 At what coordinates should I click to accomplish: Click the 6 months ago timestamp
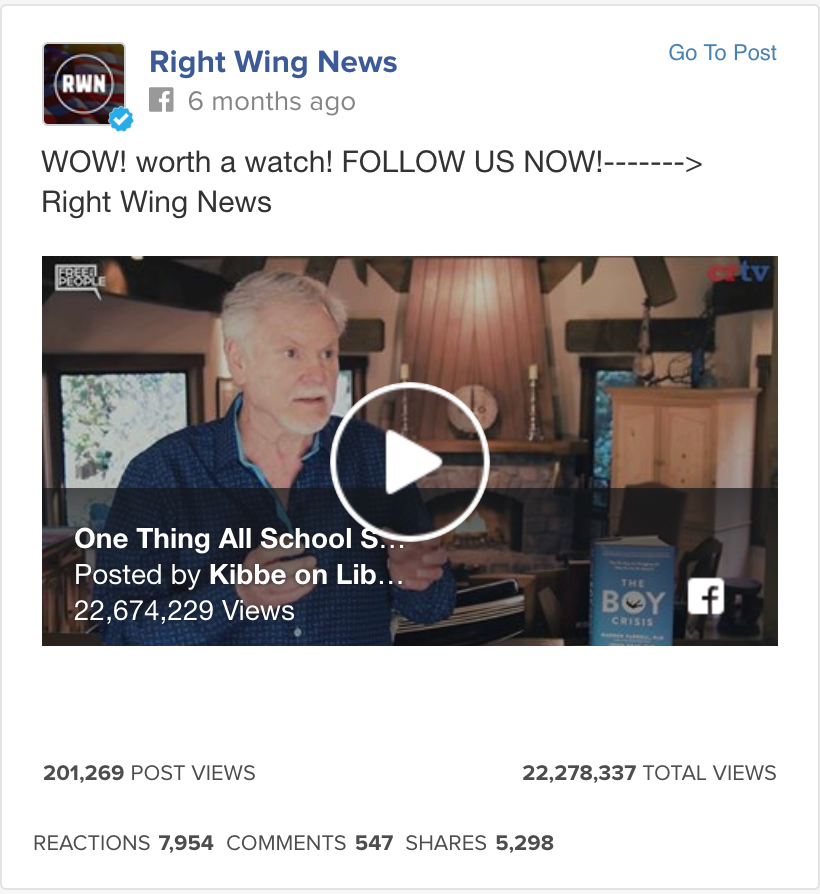pyautogui.click(x=271, y=101)
